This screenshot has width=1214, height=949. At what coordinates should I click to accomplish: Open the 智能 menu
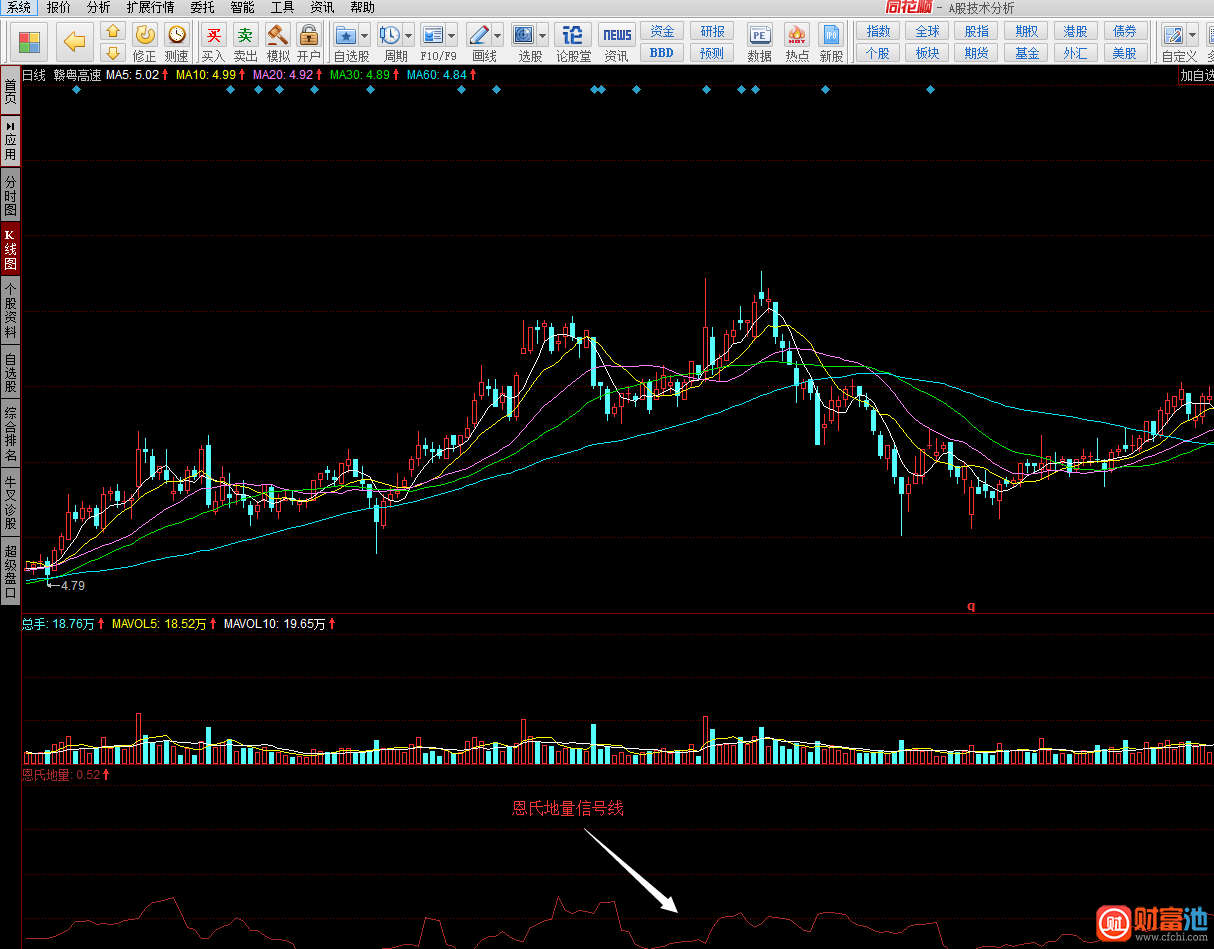tap(242, 7)
